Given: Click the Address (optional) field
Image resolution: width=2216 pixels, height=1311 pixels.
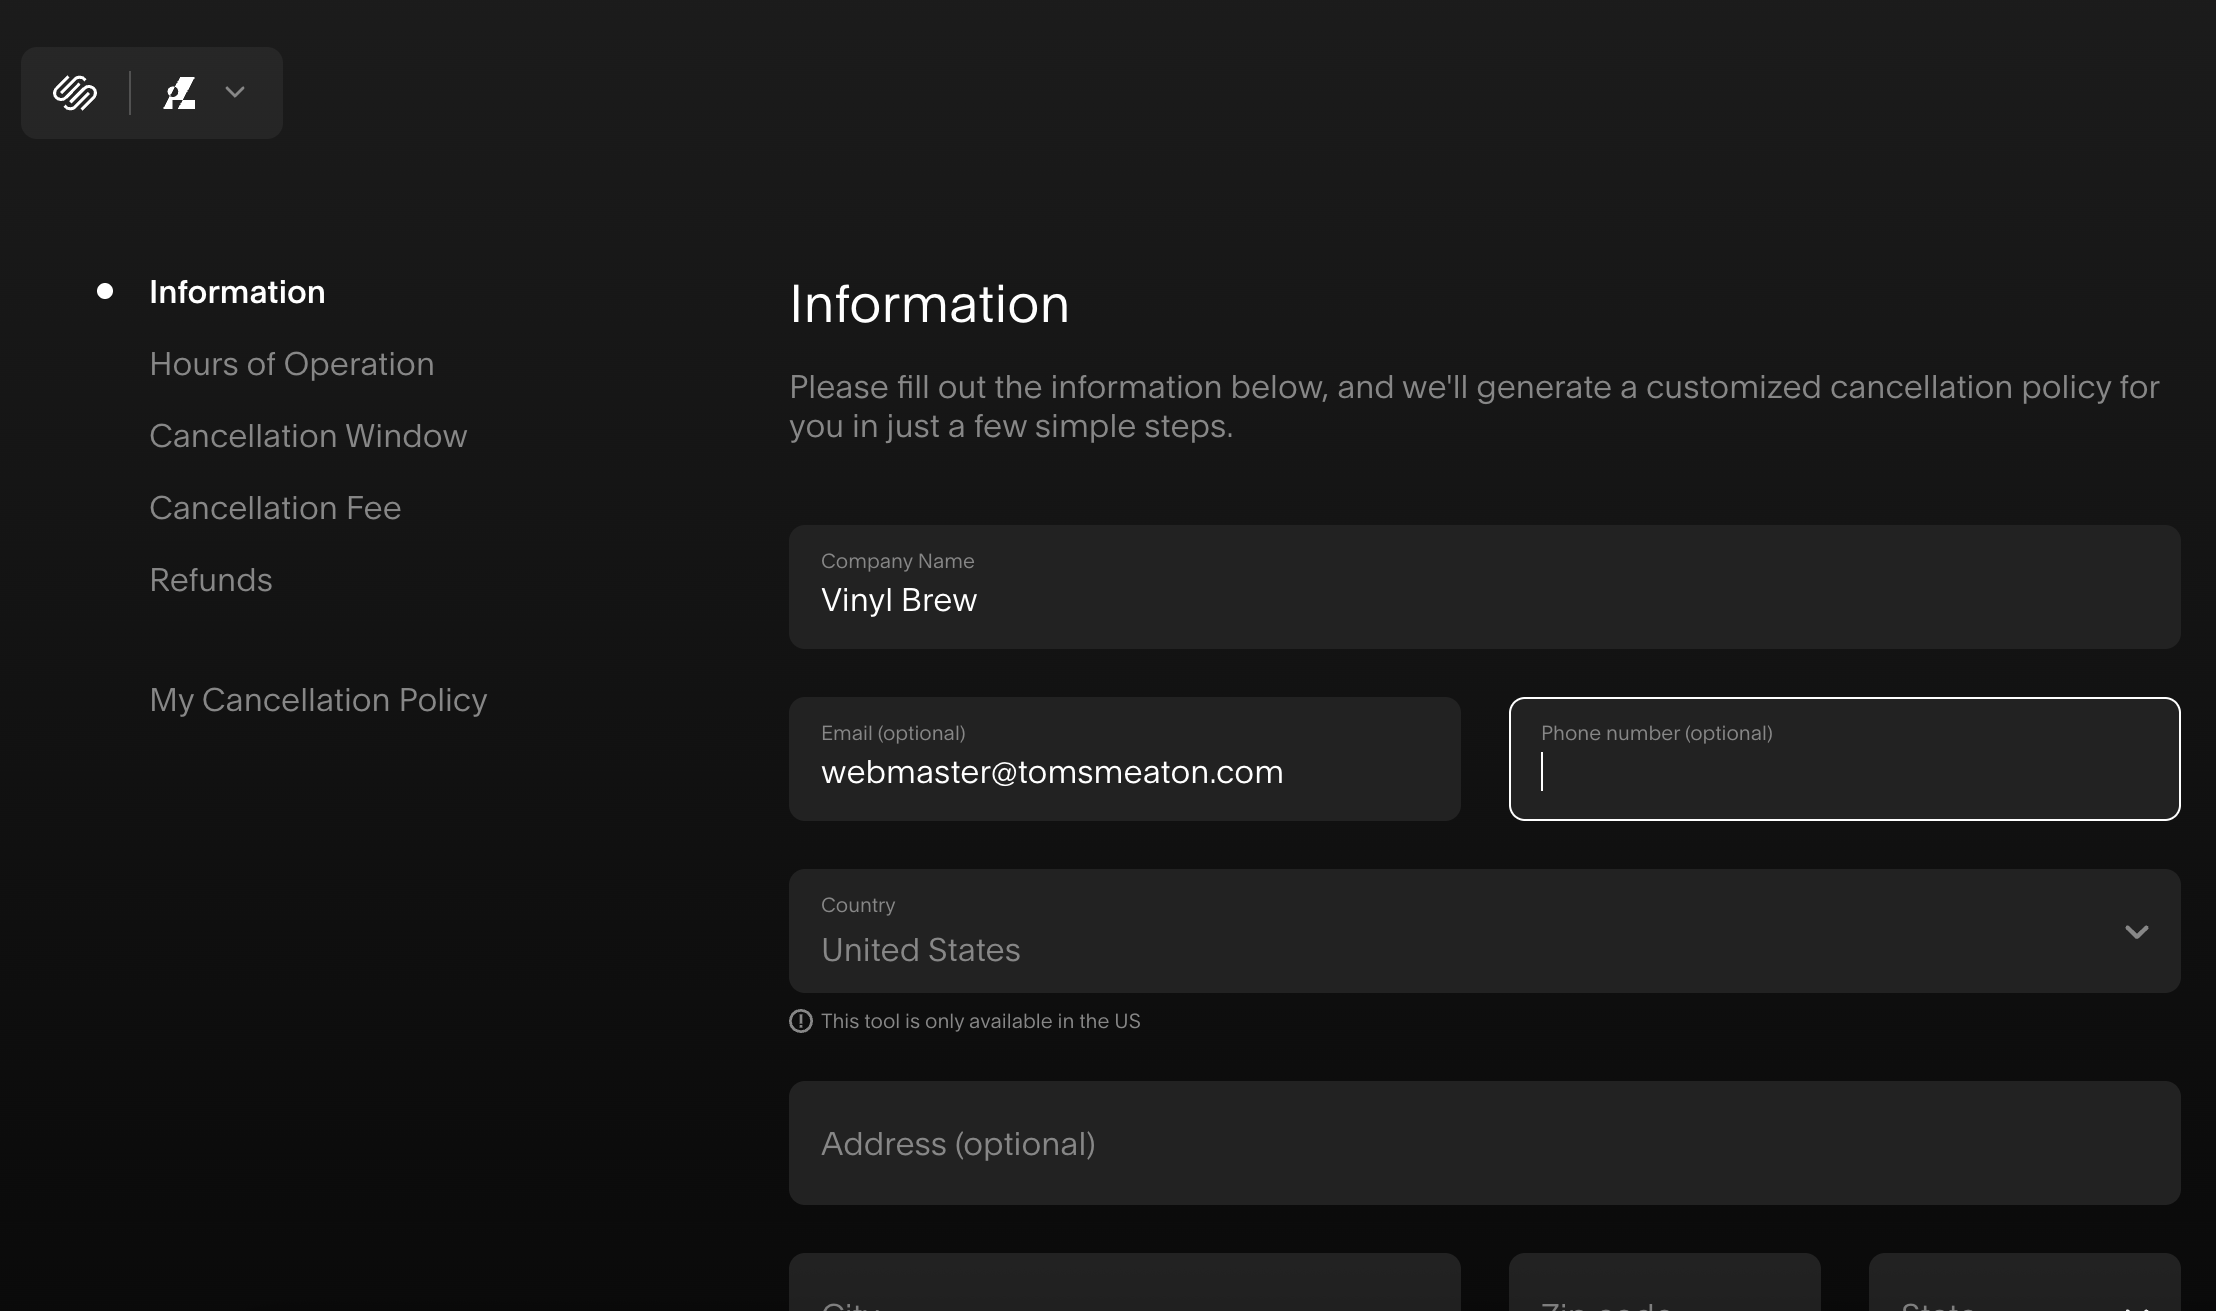Looking at the screenshot, I should (x=1484, y=1143).
